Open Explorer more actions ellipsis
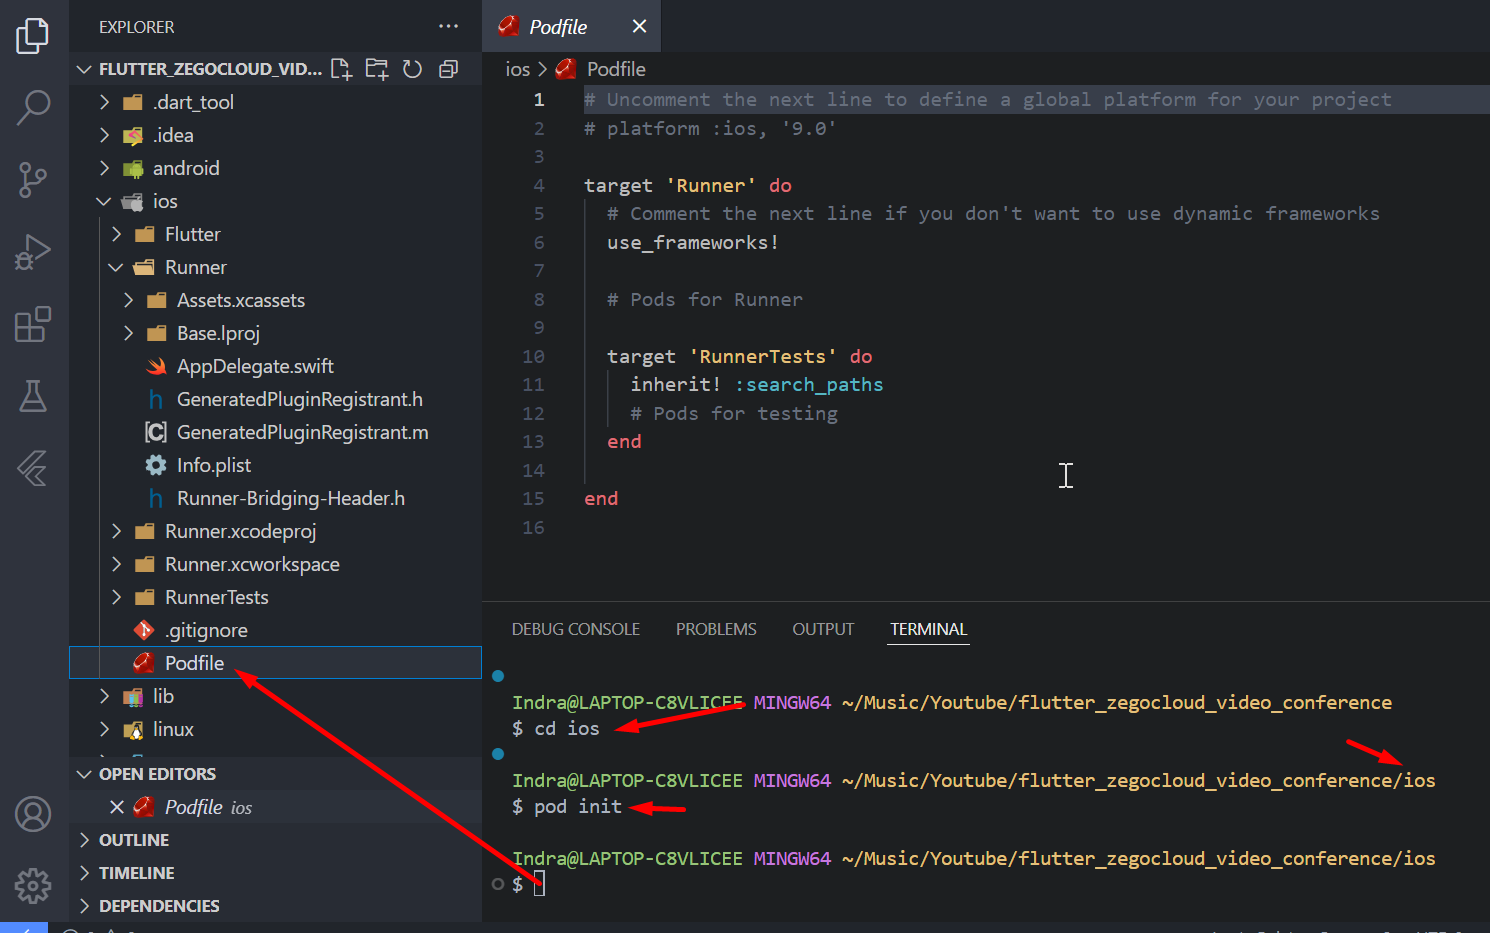This screenshot has height=933, width=1490. 448,26
